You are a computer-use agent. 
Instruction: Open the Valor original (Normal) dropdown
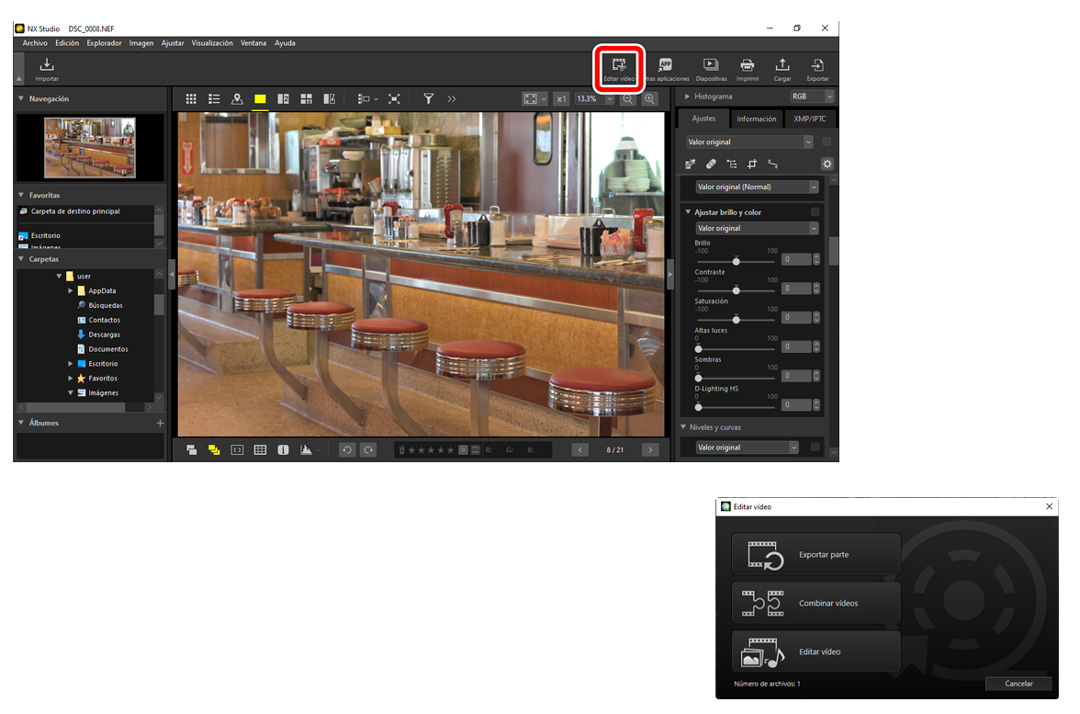[x=756, y=187]
